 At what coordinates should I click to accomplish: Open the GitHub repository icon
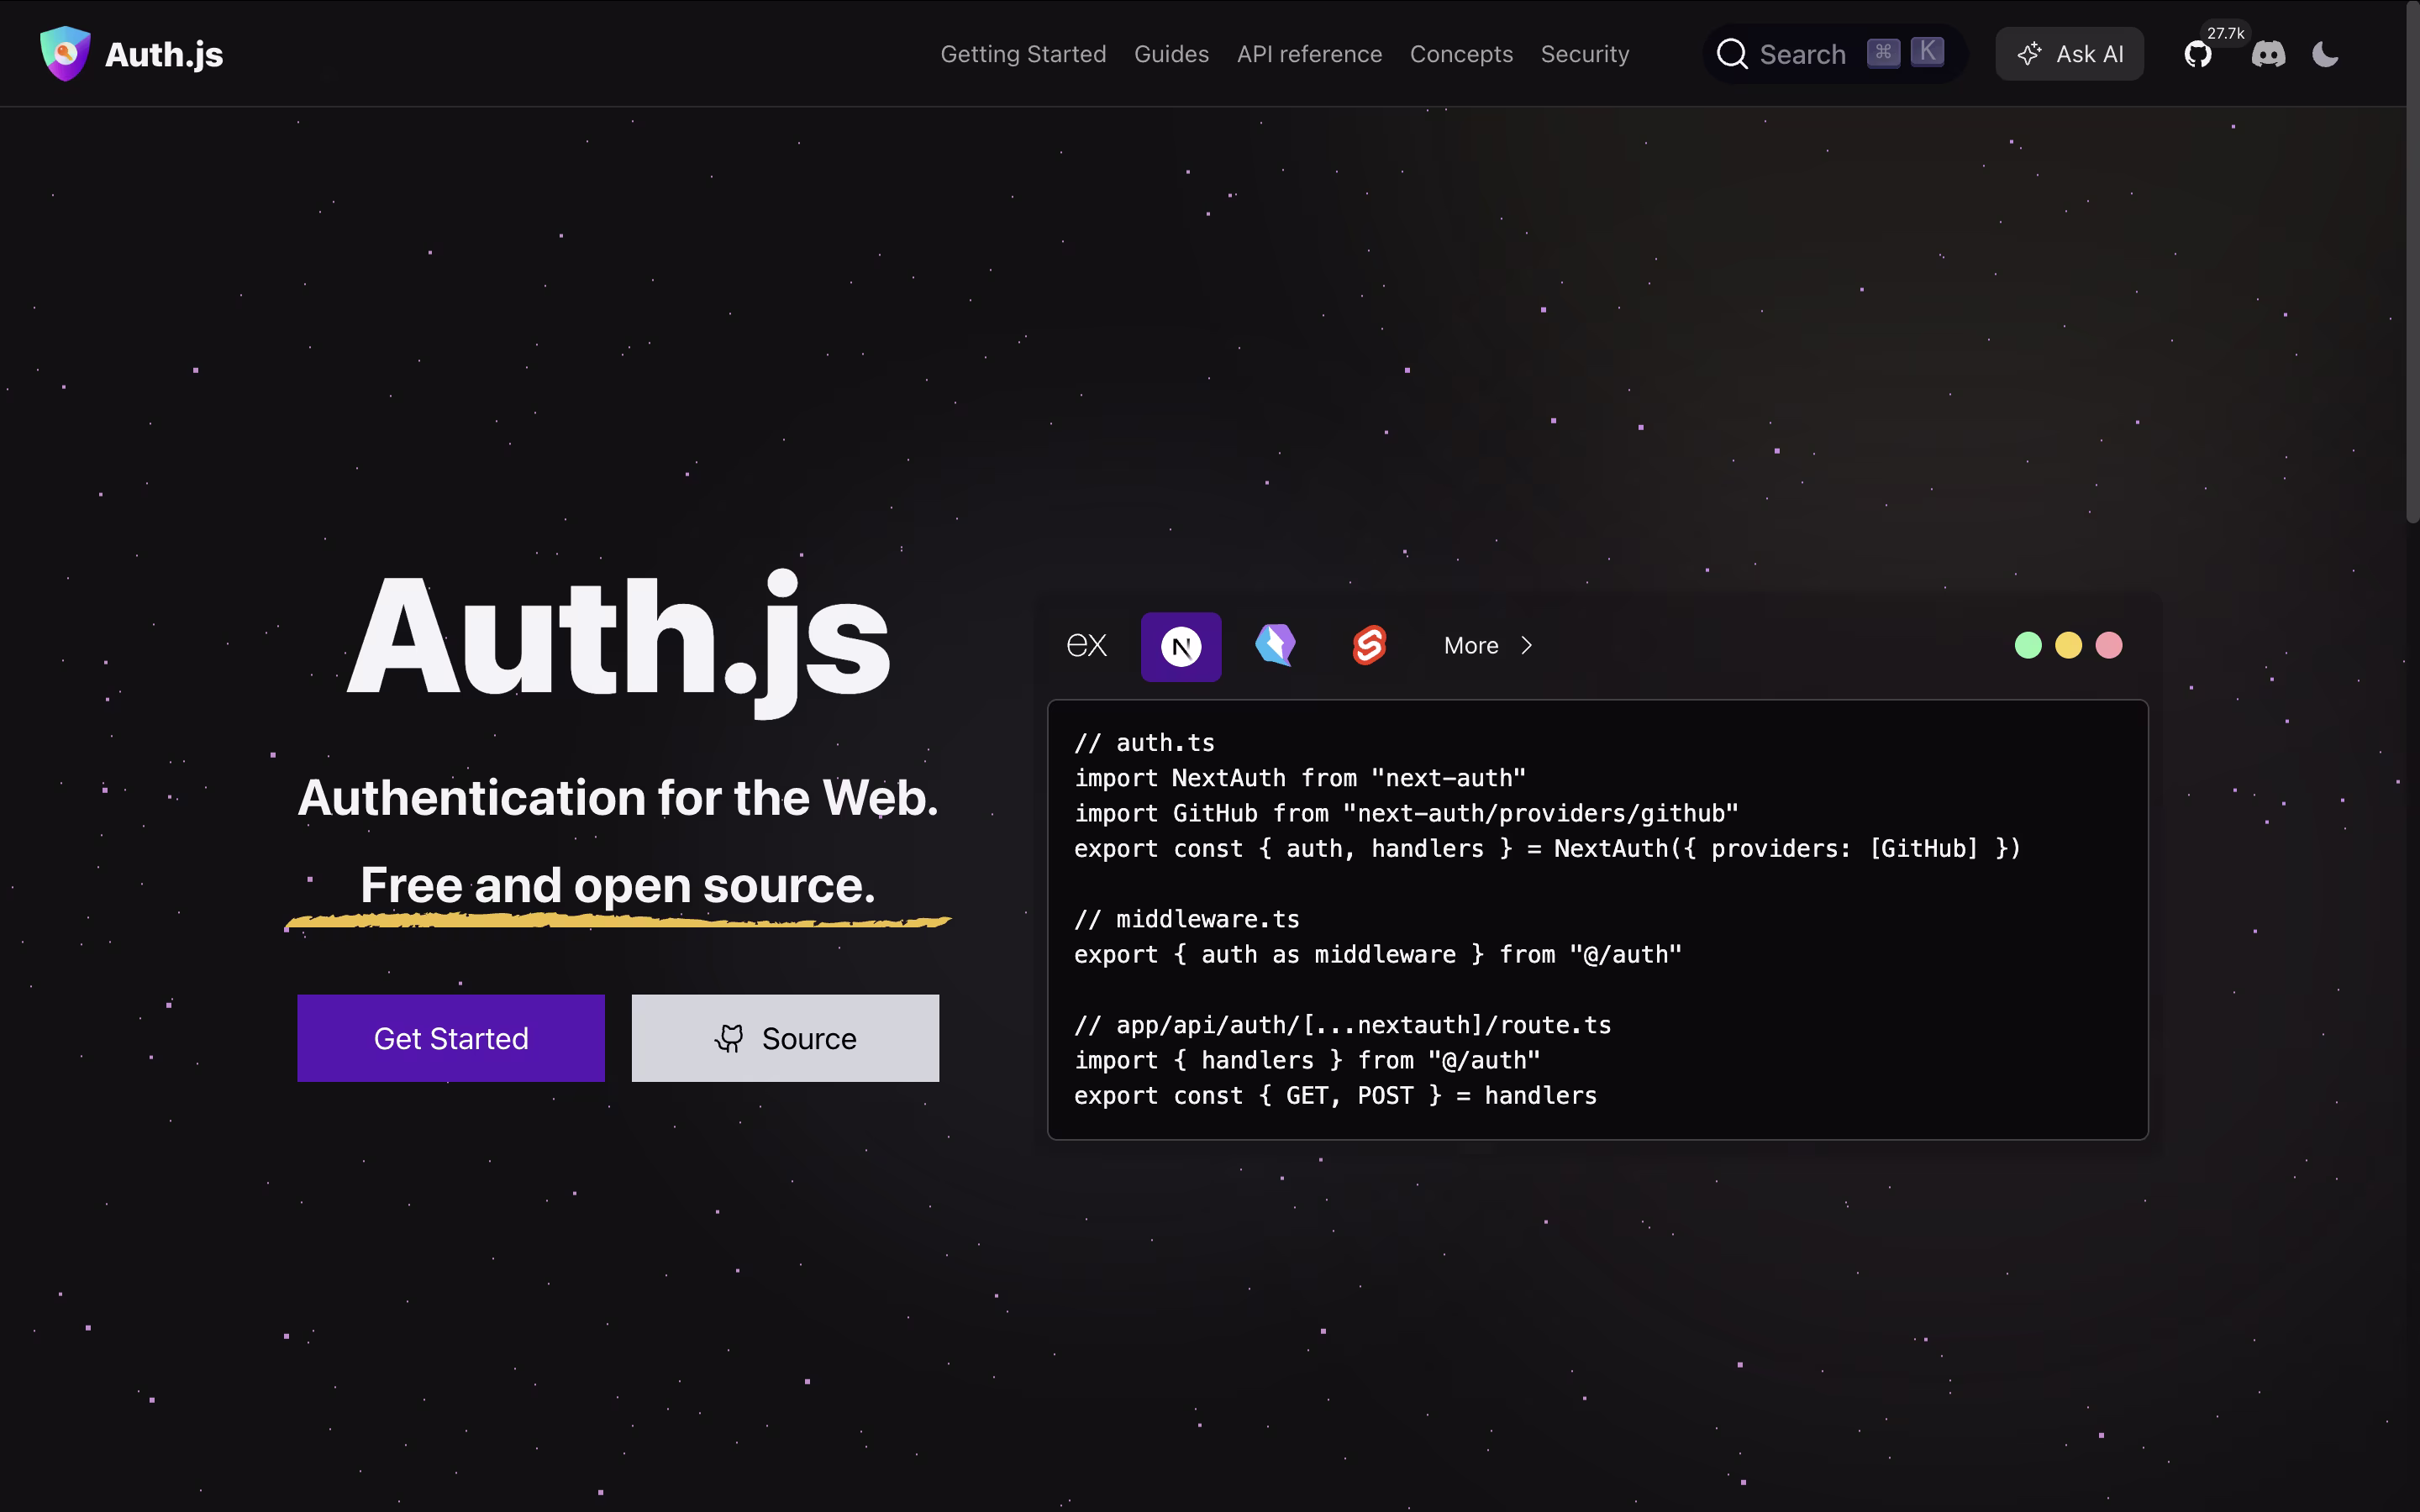click(2197, 54)
